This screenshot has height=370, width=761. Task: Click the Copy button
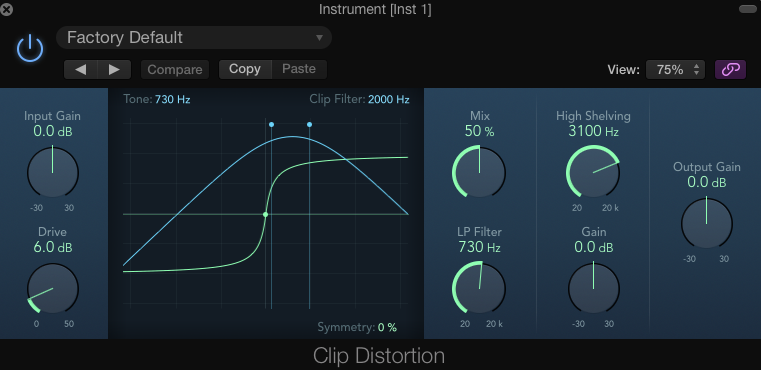coord(245,69)
